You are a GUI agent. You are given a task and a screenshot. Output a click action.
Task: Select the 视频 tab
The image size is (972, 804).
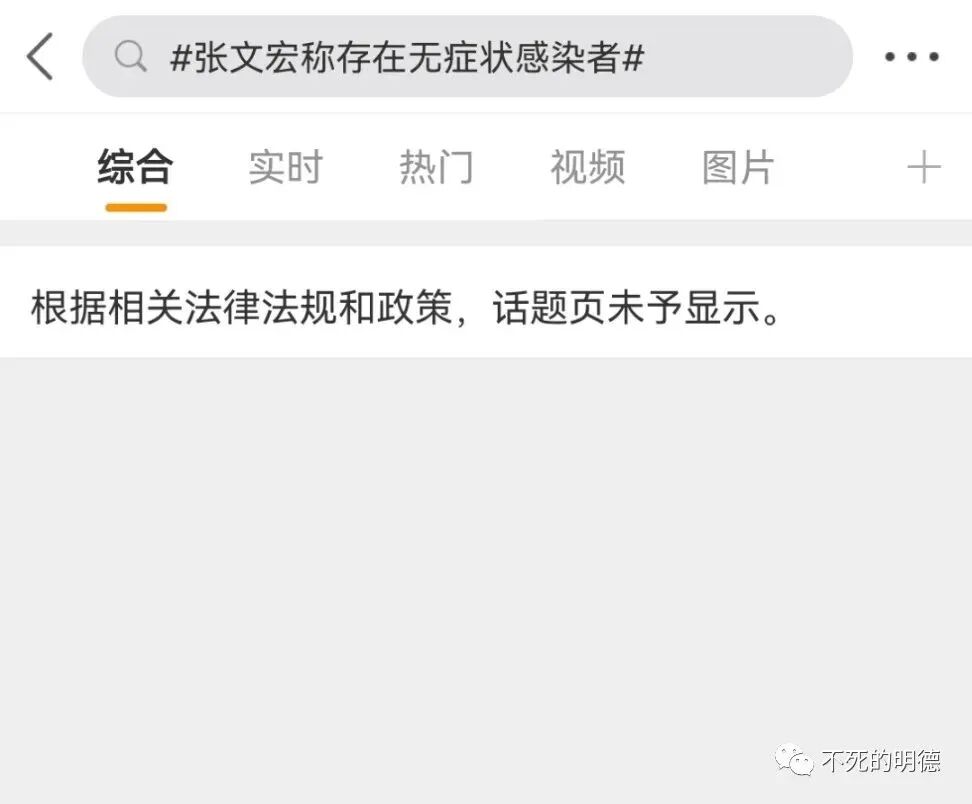tap(588, 167)
